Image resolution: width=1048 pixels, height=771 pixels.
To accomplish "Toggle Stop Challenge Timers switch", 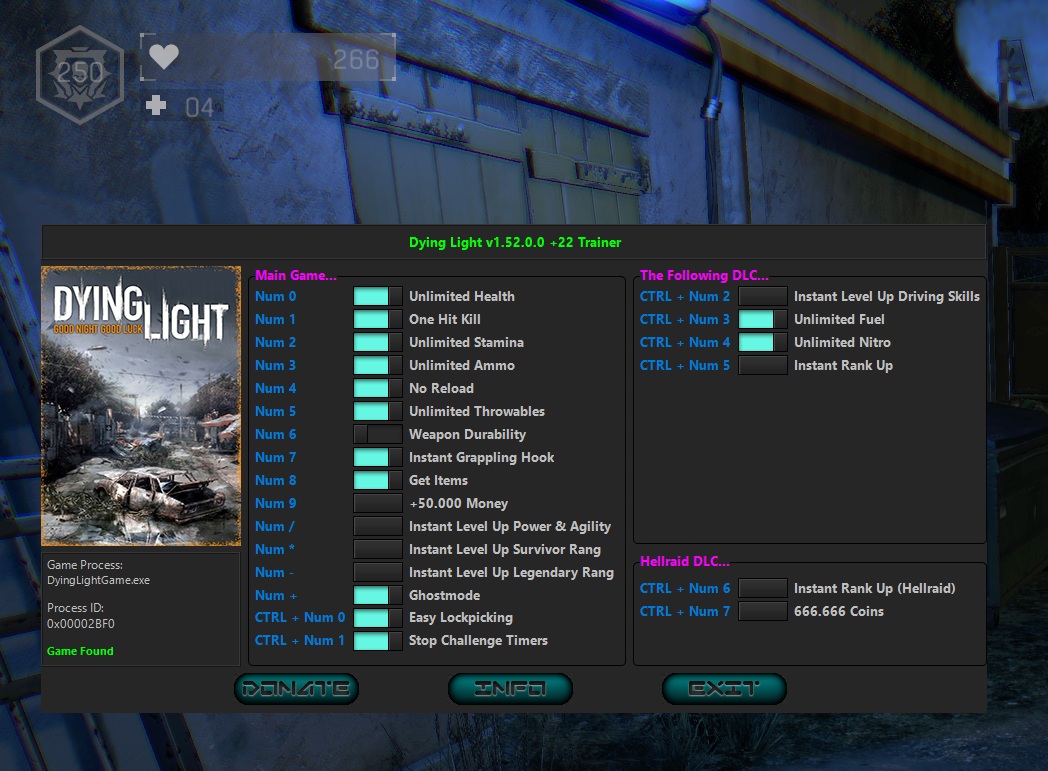I will coord(378,641).
